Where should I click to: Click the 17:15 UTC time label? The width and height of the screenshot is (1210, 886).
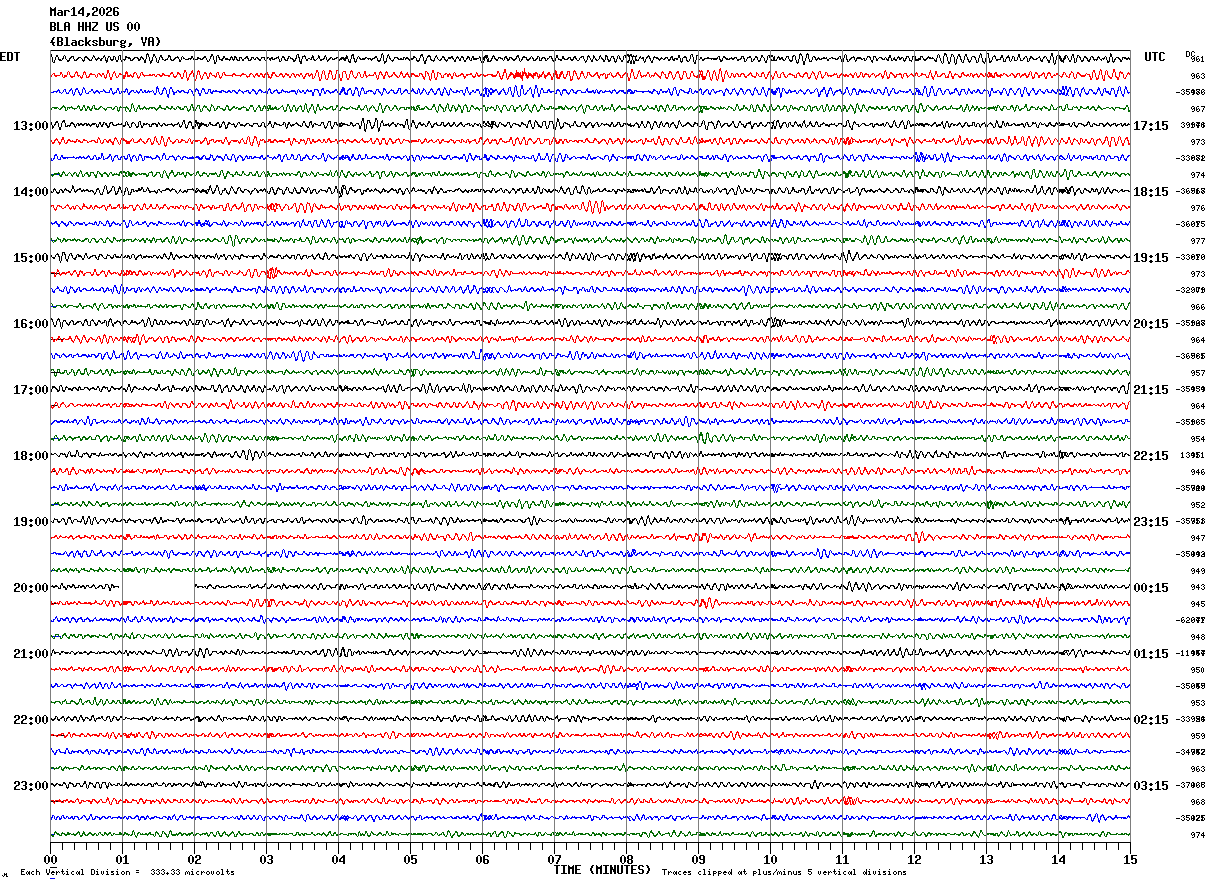1151,126
